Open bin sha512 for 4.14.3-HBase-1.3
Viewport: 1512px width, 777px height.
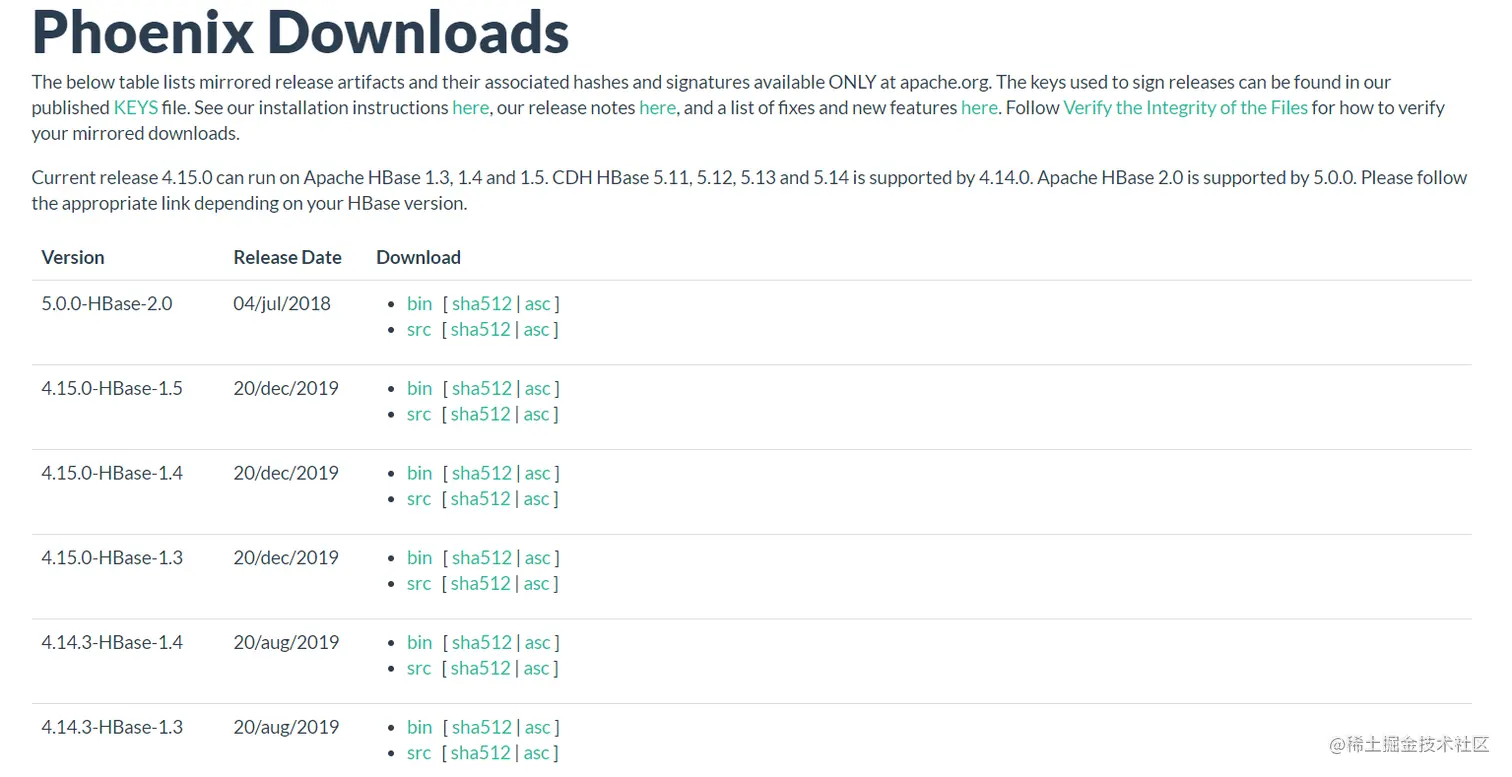[481, 728]
